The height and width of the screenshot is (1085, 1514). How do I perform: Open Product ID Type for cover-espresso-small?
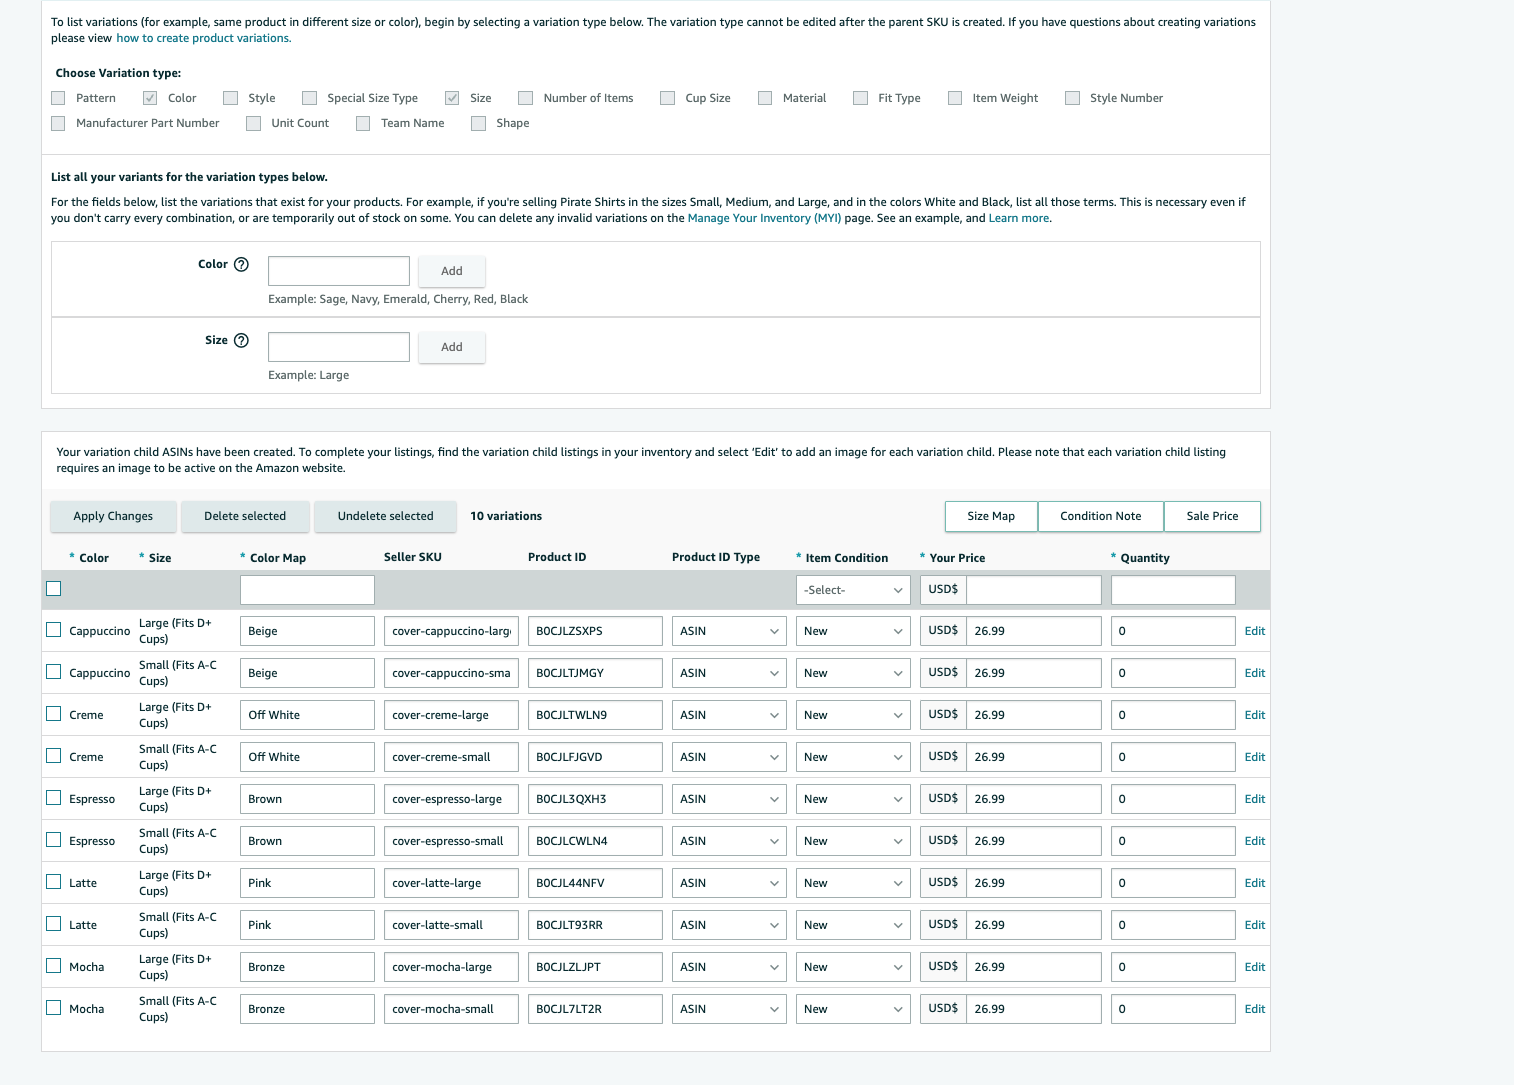[729, 841]
